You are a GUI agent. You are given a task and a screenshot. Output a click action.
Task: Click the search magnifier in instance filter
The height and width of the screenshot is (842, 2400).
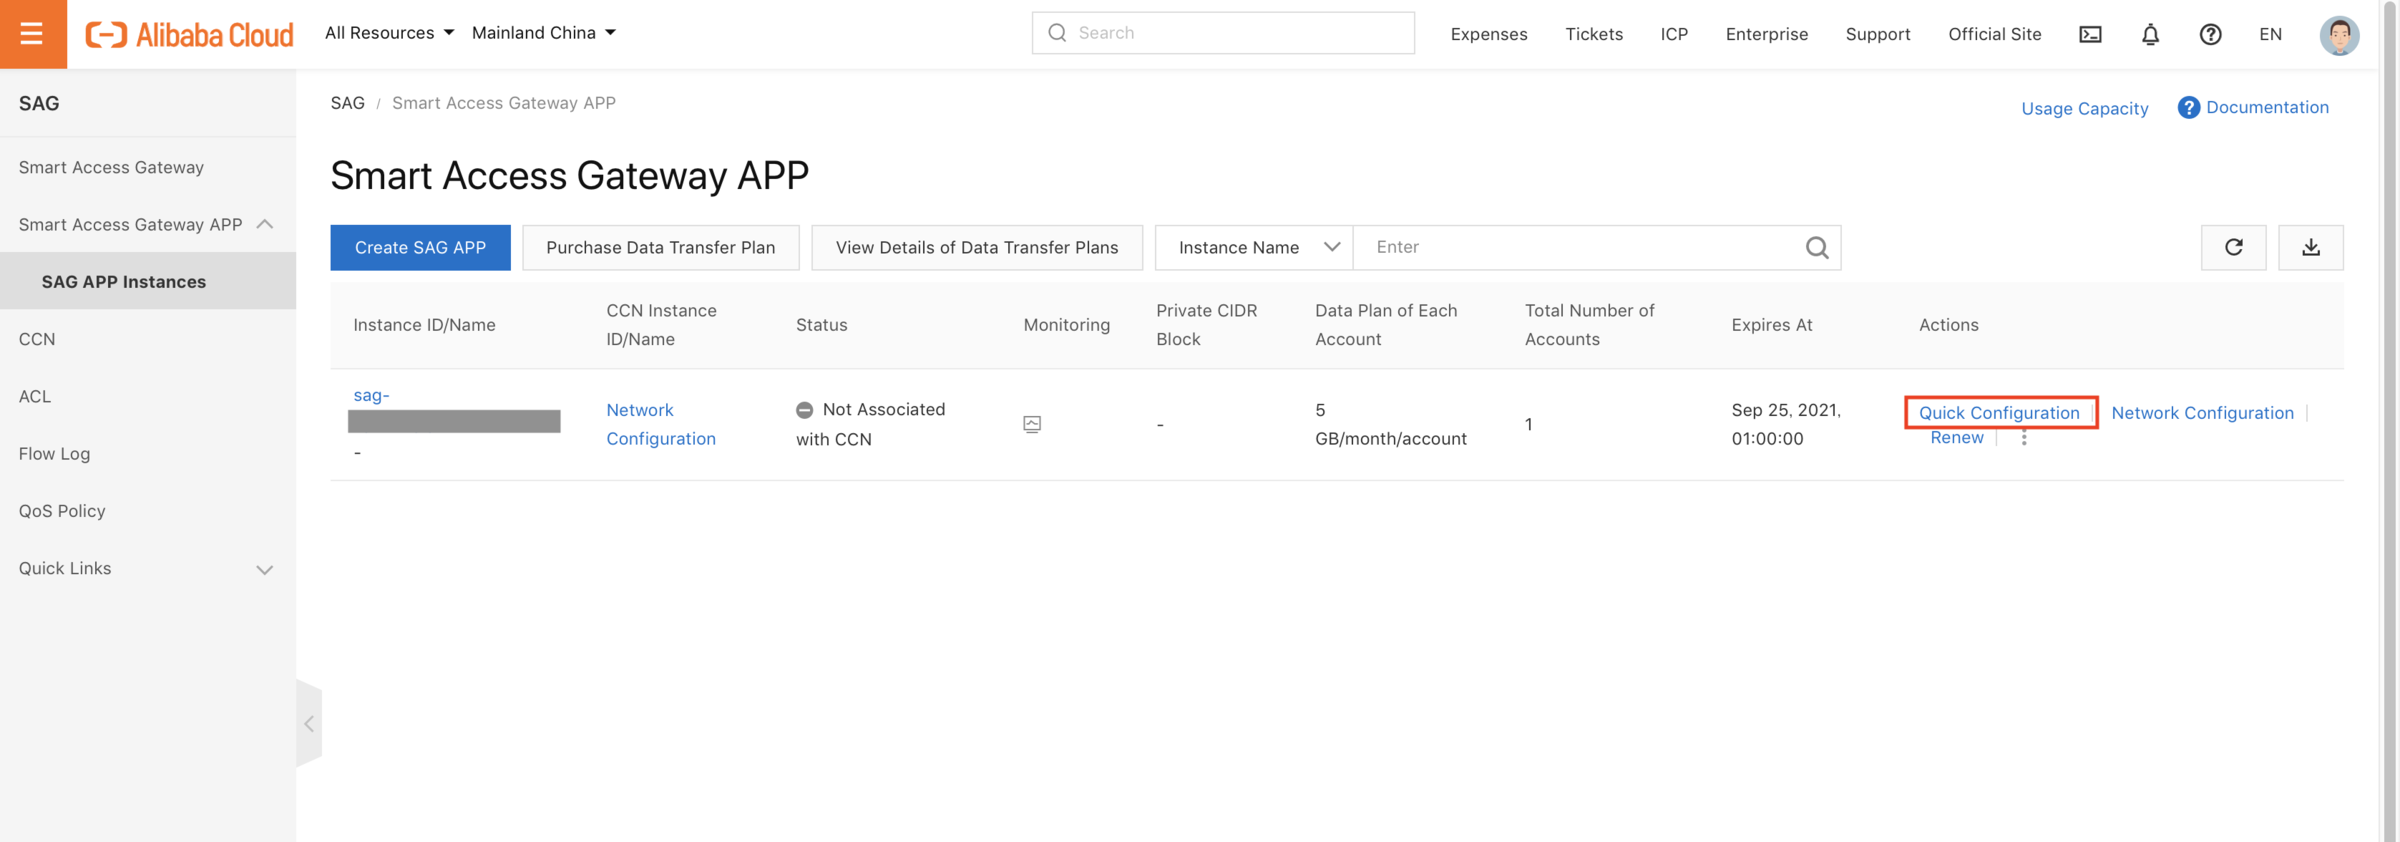1816,247
